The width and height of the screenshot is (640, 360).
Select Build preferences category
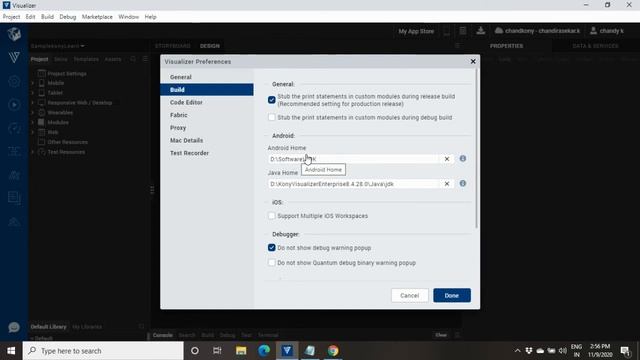(x=207, y=89)
